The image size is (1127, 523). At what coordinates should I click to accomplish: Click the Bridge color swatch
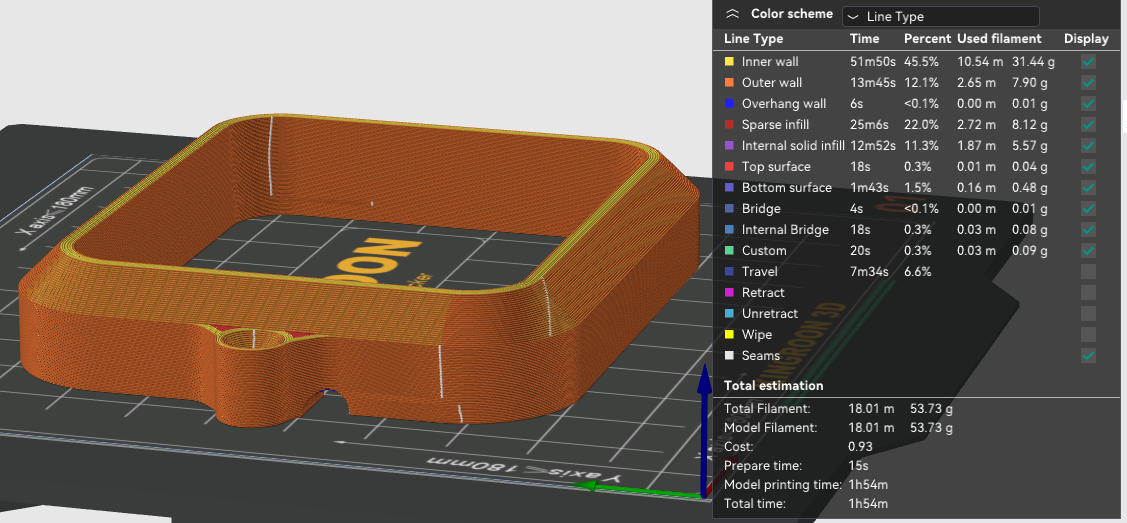click(729, 208)
